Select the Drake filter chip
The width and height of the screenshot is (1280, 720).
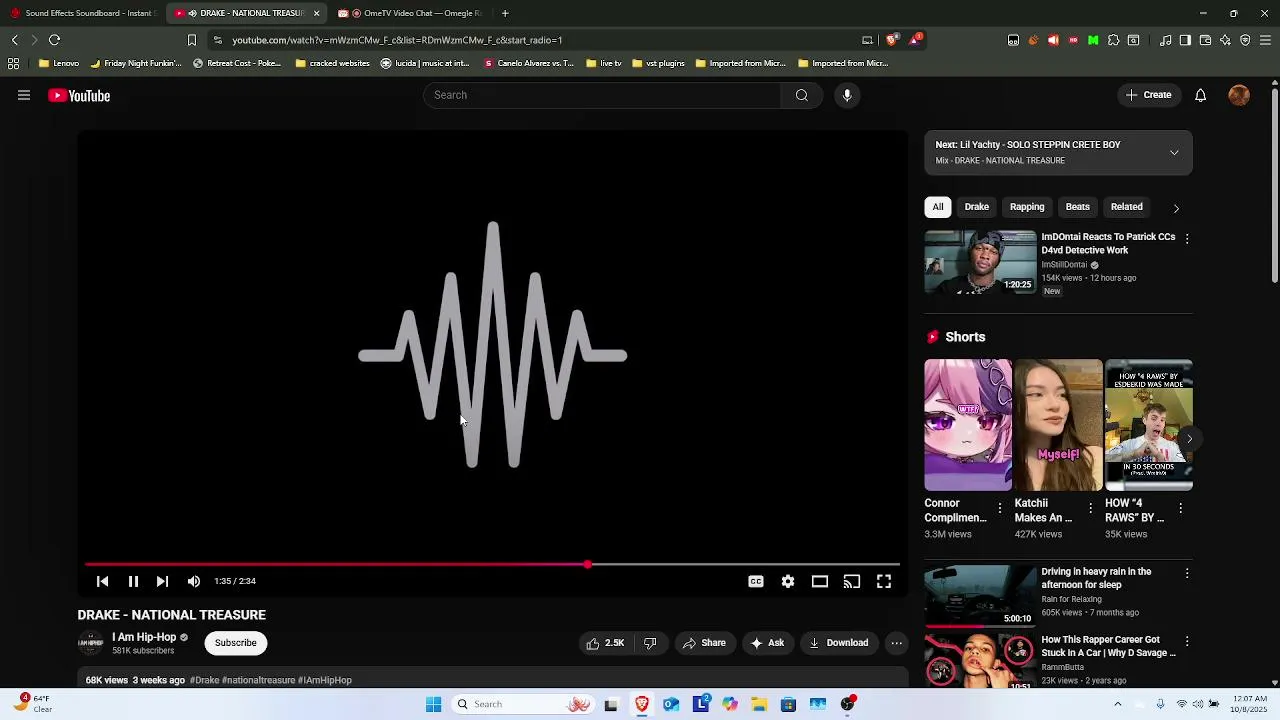(977, 207)
